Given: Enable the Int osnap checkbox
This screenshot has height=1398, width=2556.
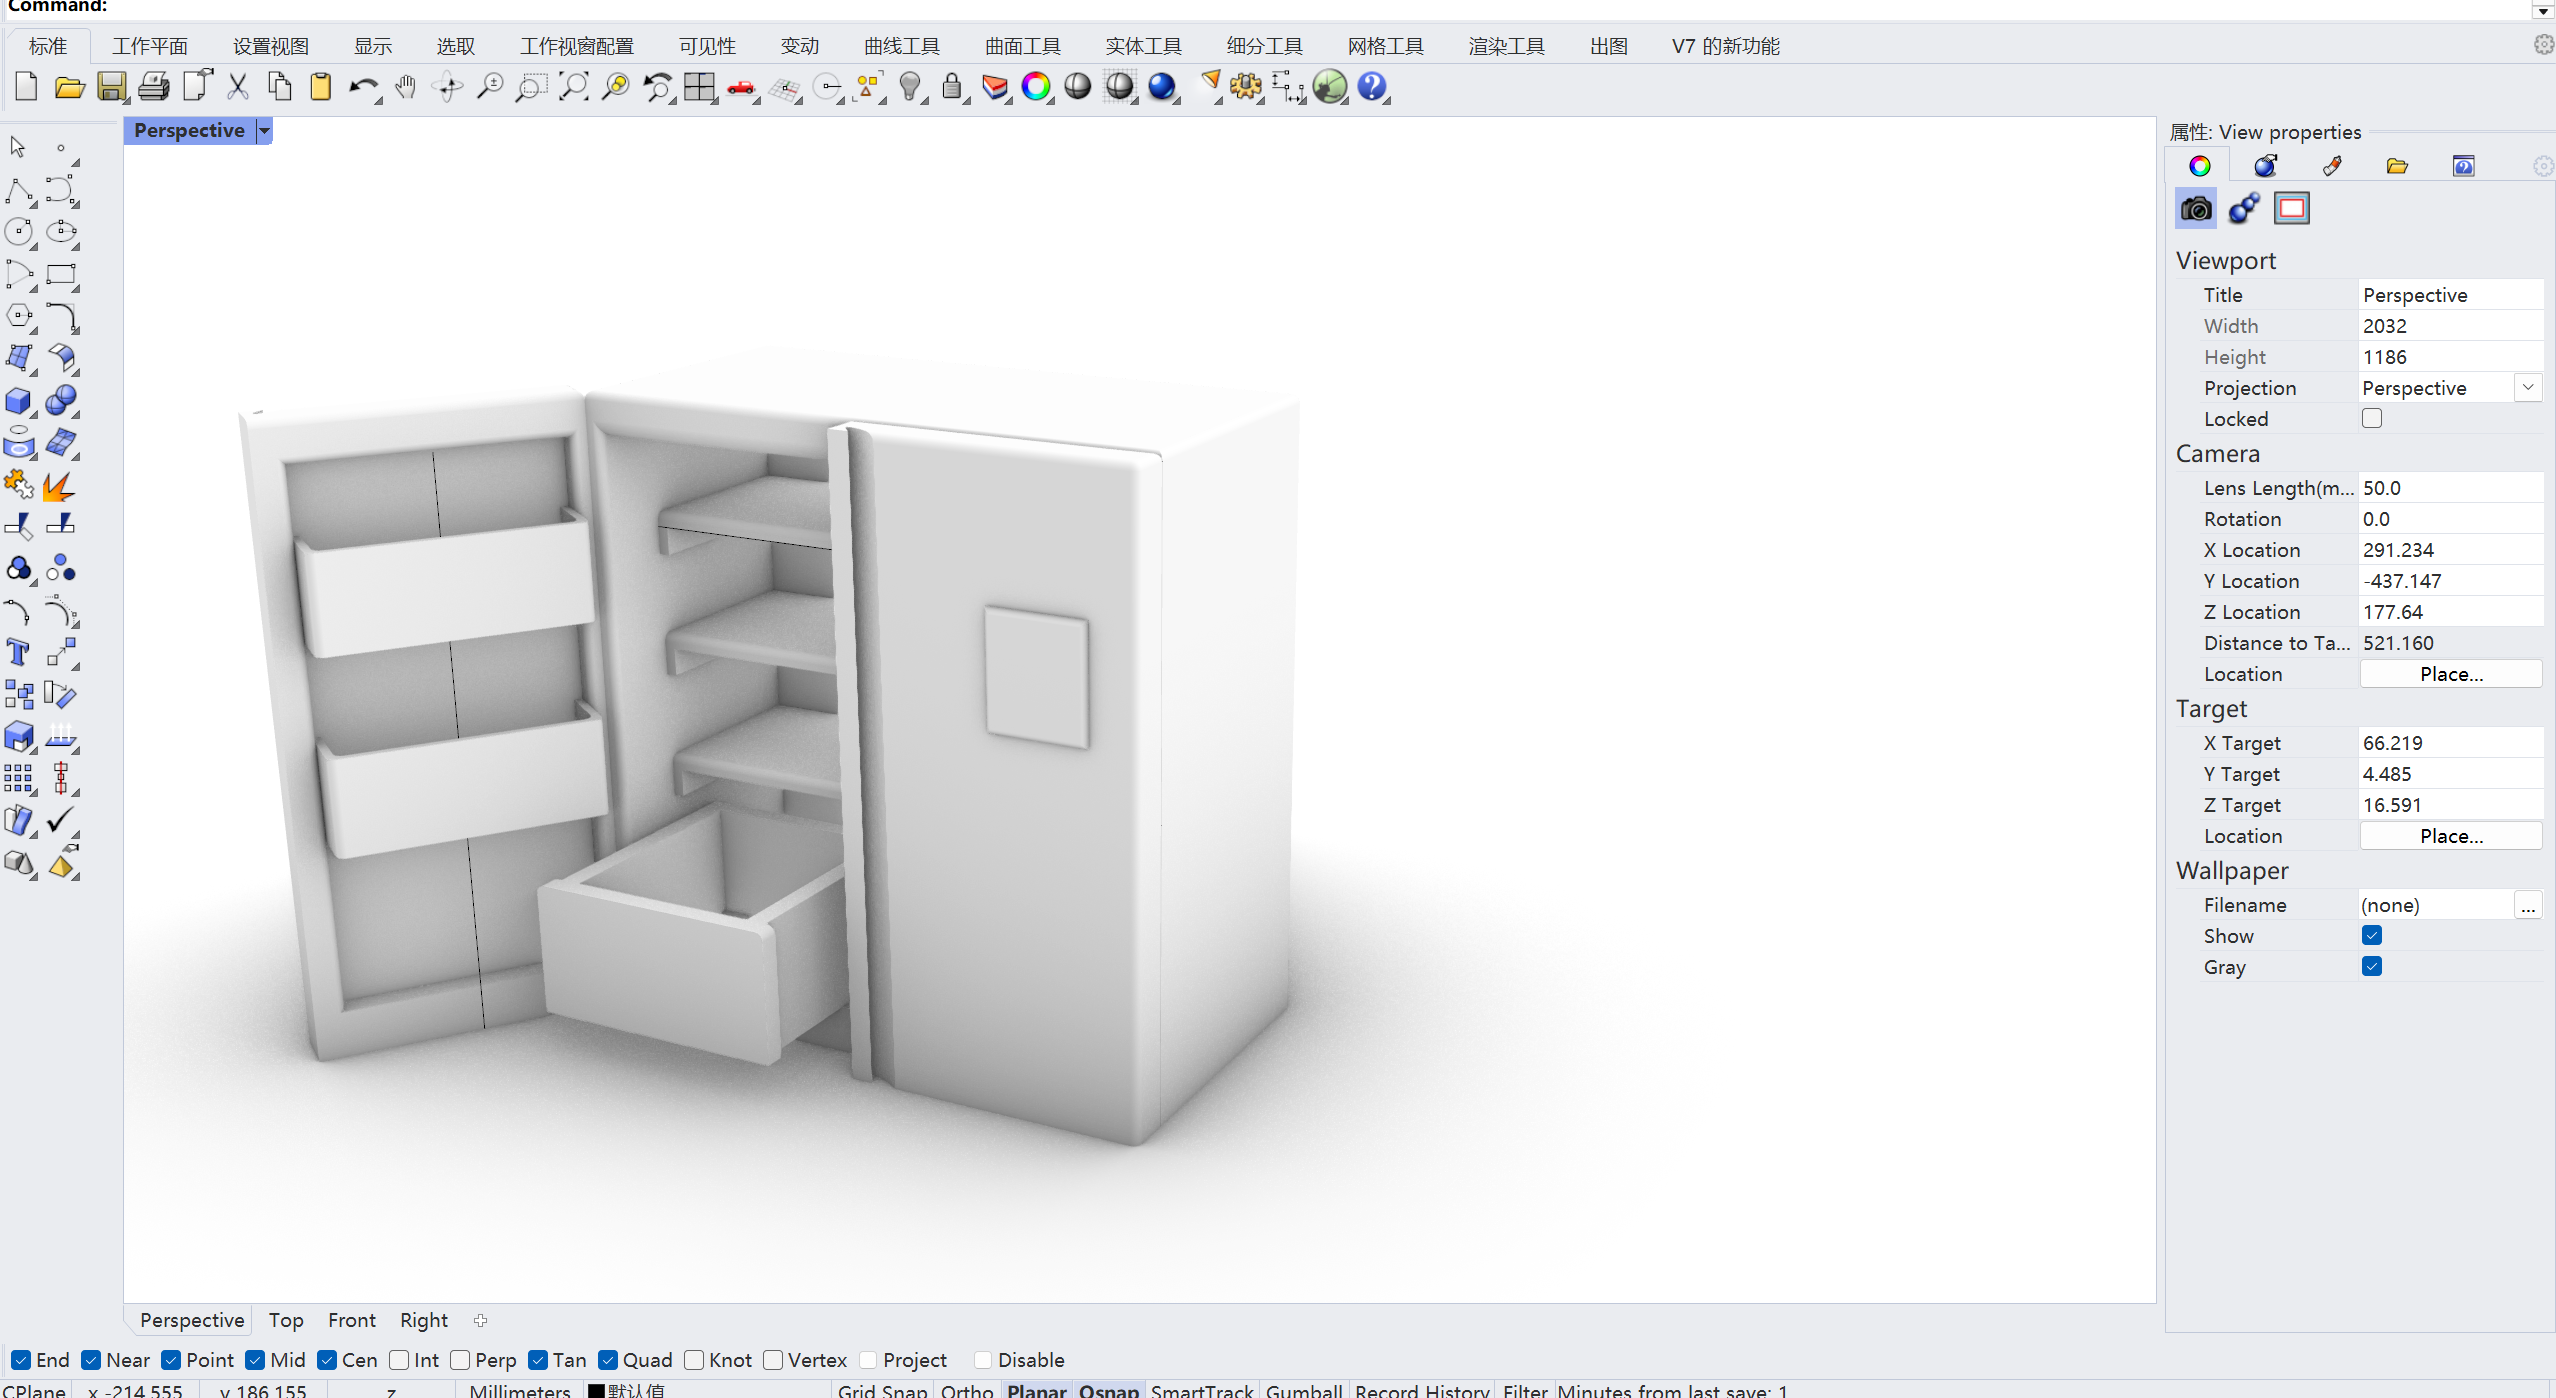Looking at the screenshot, I should 399,1360.
